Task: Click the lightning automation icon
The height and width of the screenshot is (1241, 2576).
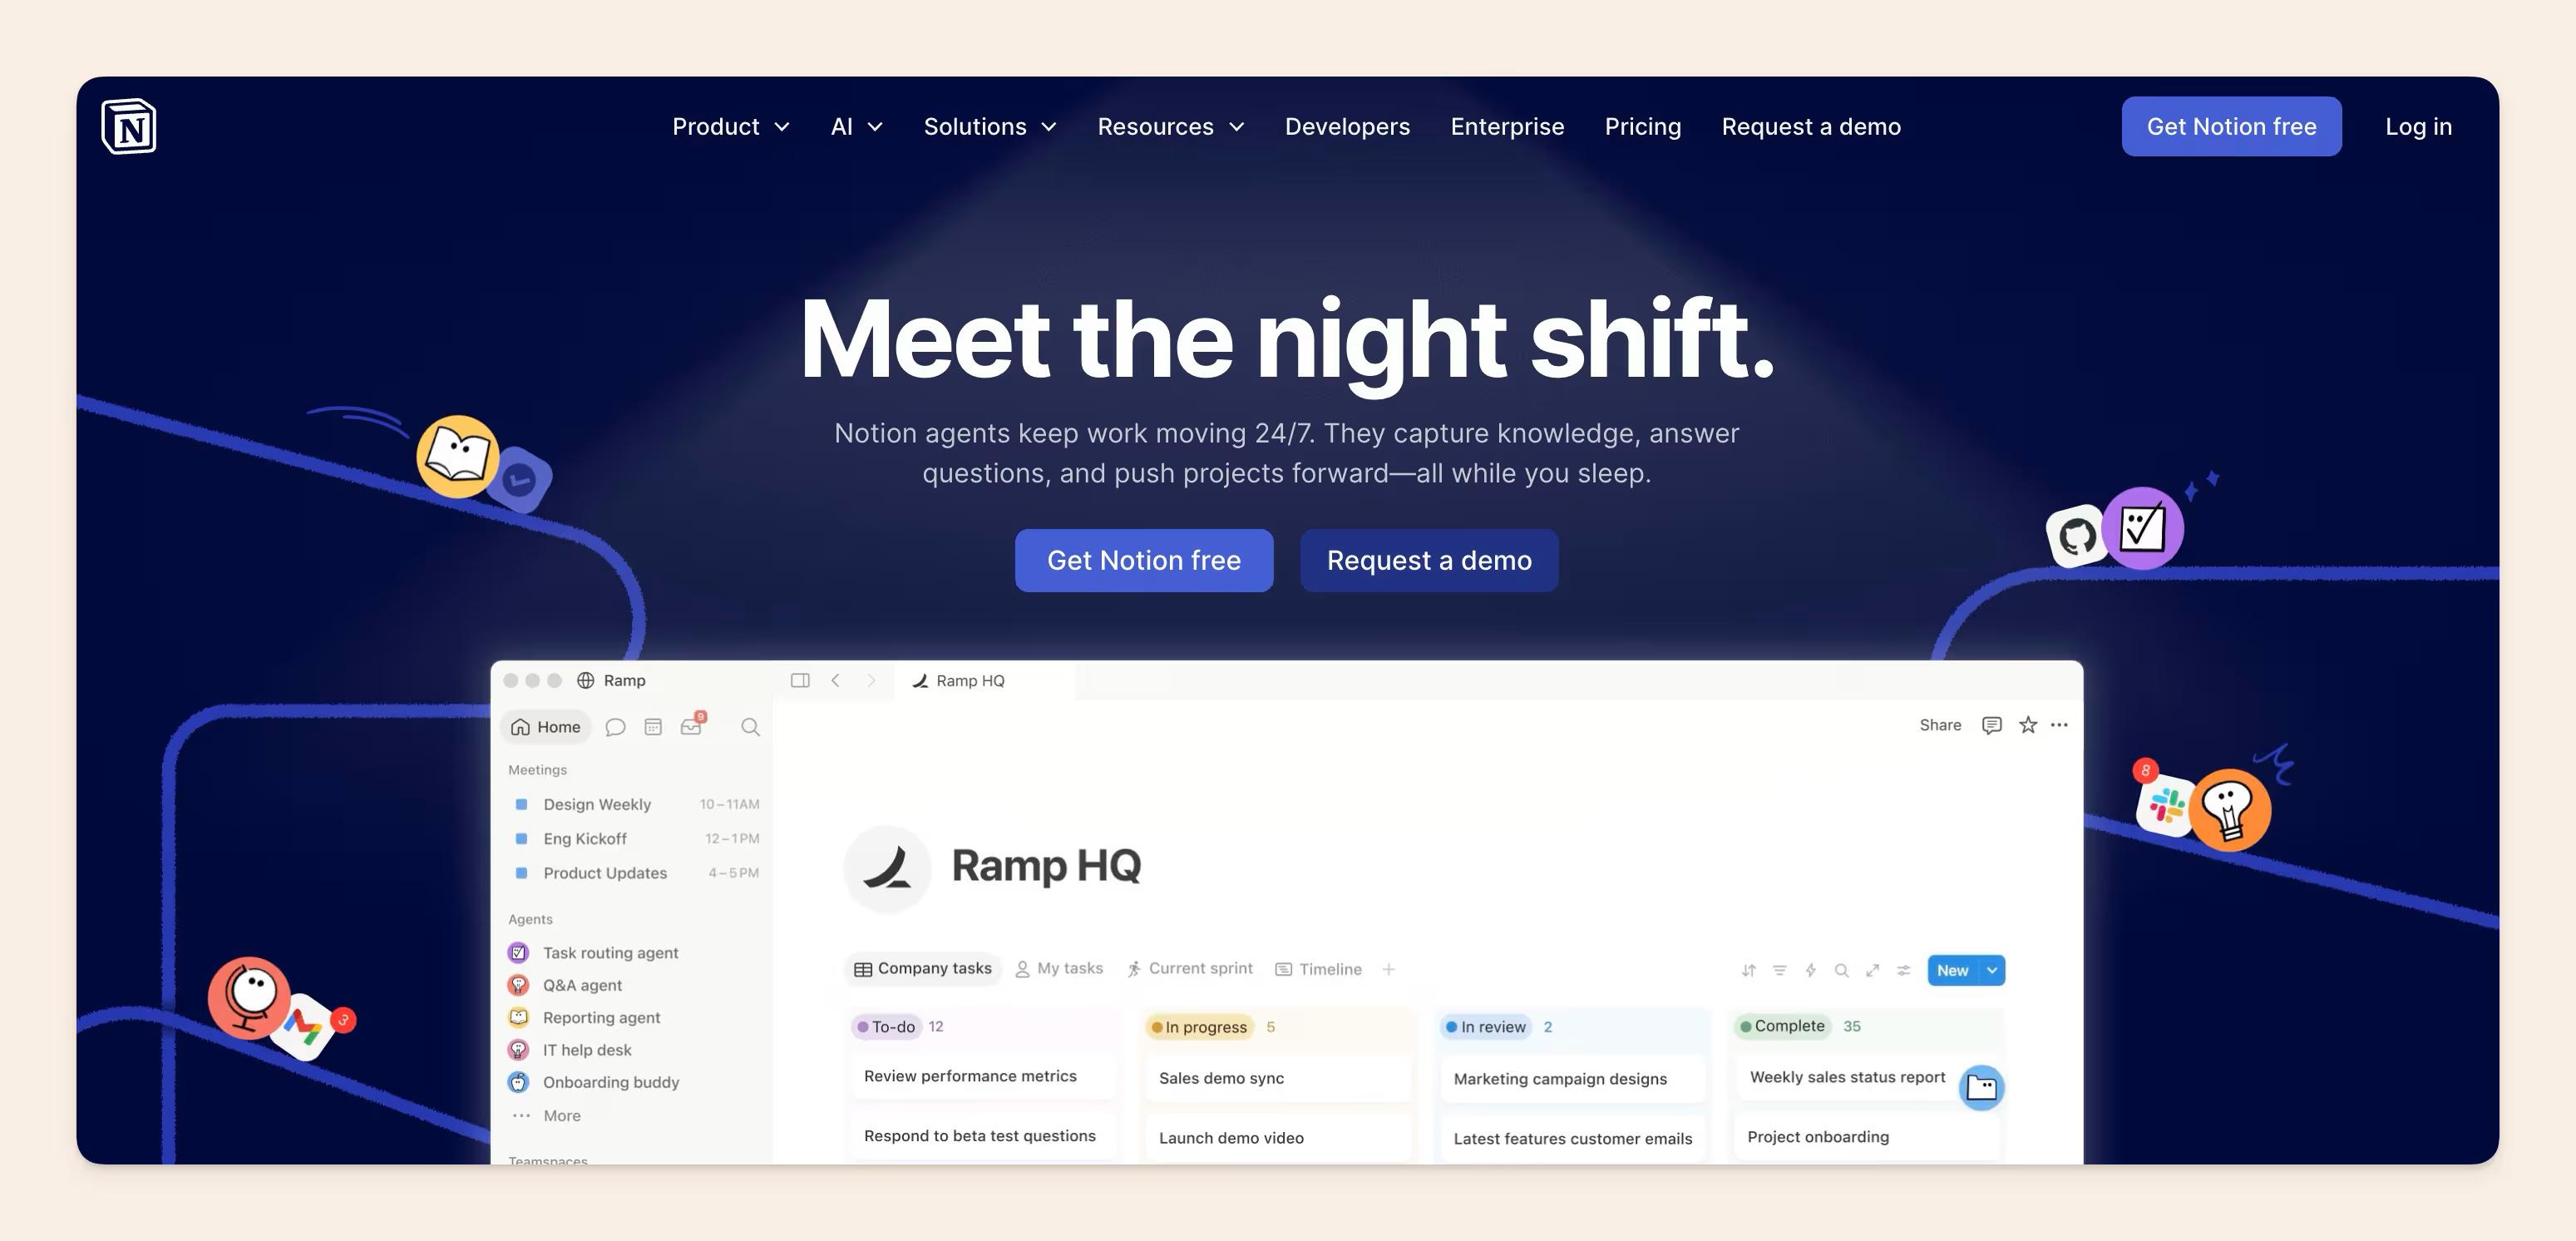Action: point(1810,970)
